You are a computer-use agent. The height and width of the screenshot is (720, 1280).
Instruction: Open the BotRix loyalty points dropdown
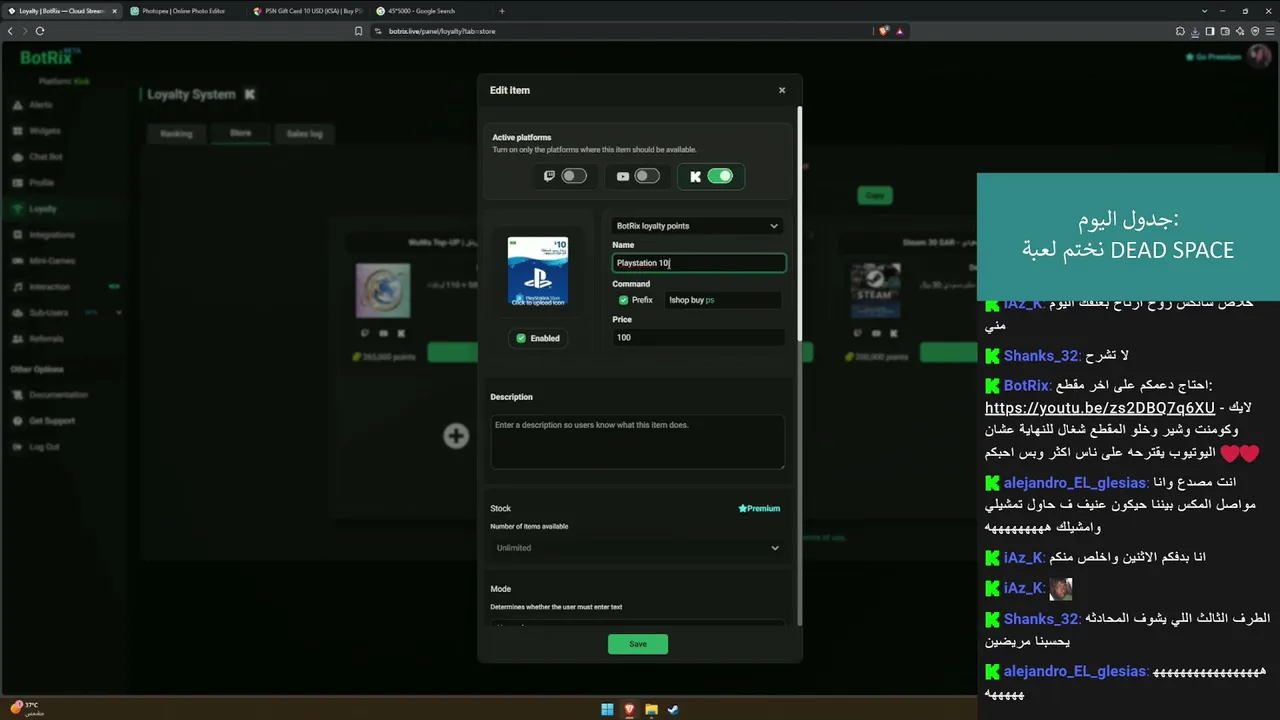[697, 226]
